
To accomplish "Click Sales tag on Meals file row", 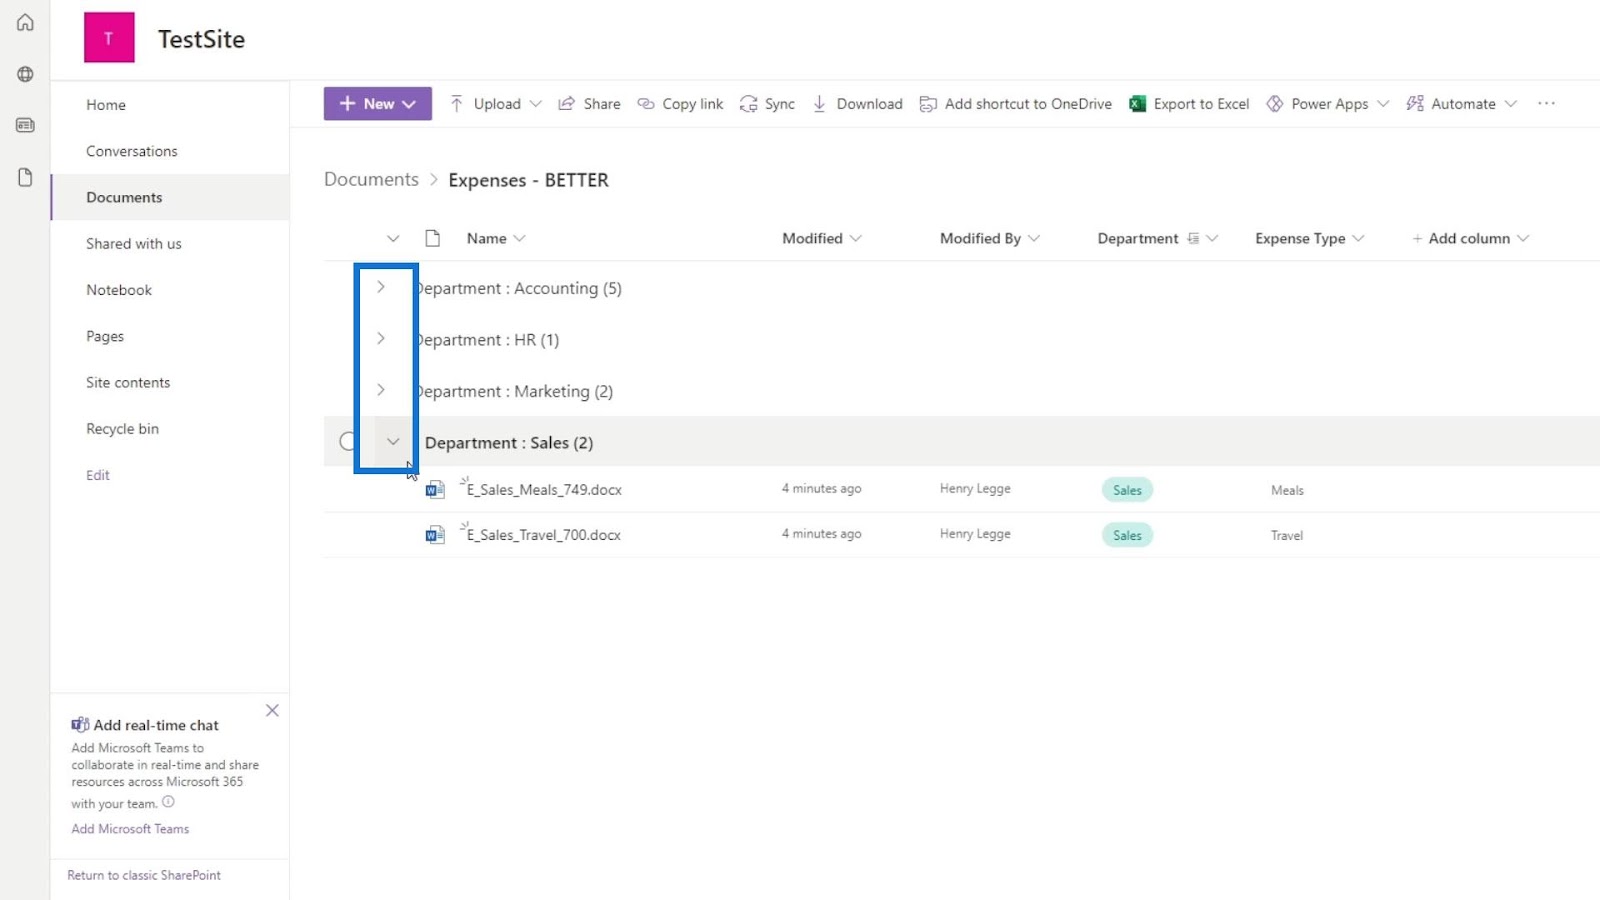I will pyautogui.click(x=1127, y=490).
